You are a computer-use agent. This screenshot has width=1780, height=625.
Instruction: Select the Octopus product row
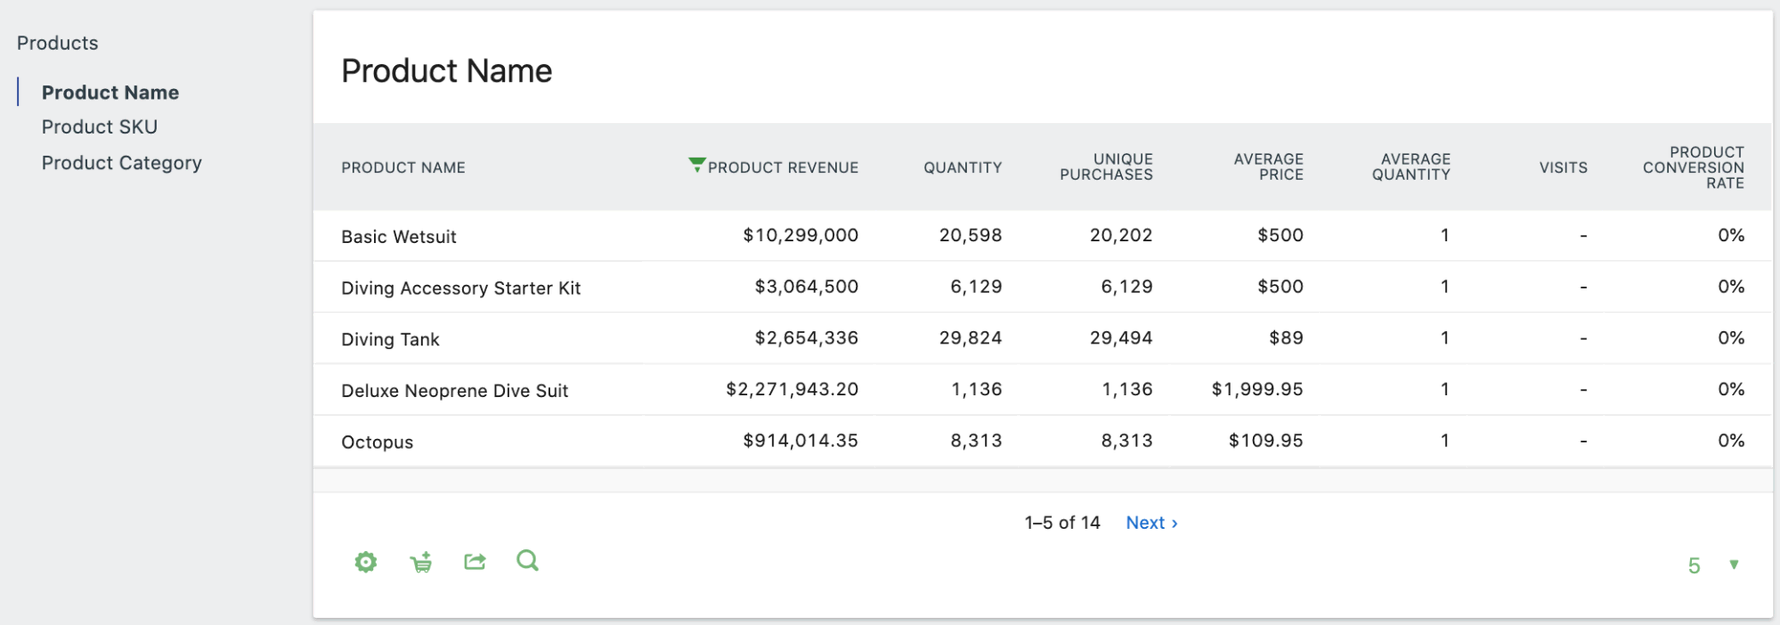(x=377, y=442)
